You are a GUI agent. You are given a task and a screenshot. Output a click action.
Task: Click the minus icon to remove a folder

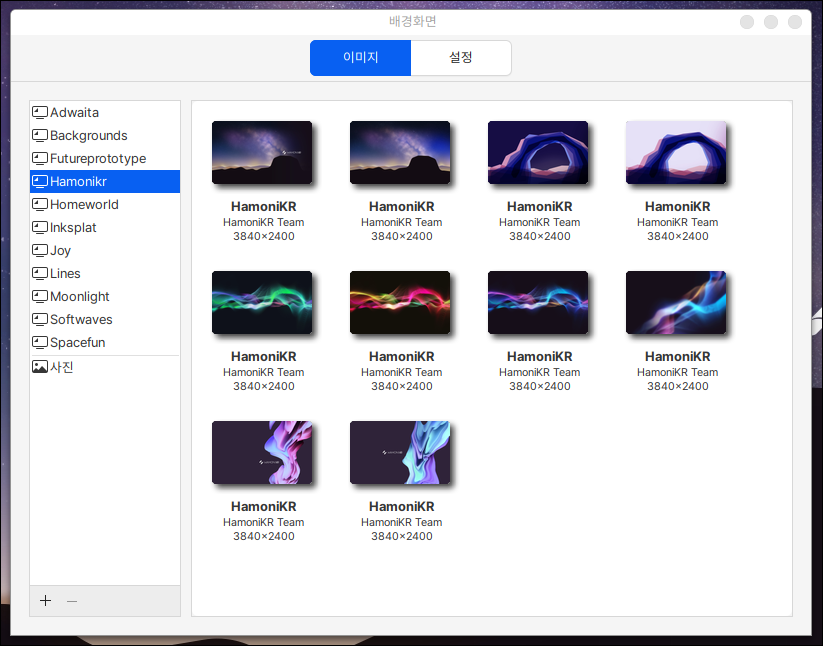pyautogui.click(x=71, y=601)
